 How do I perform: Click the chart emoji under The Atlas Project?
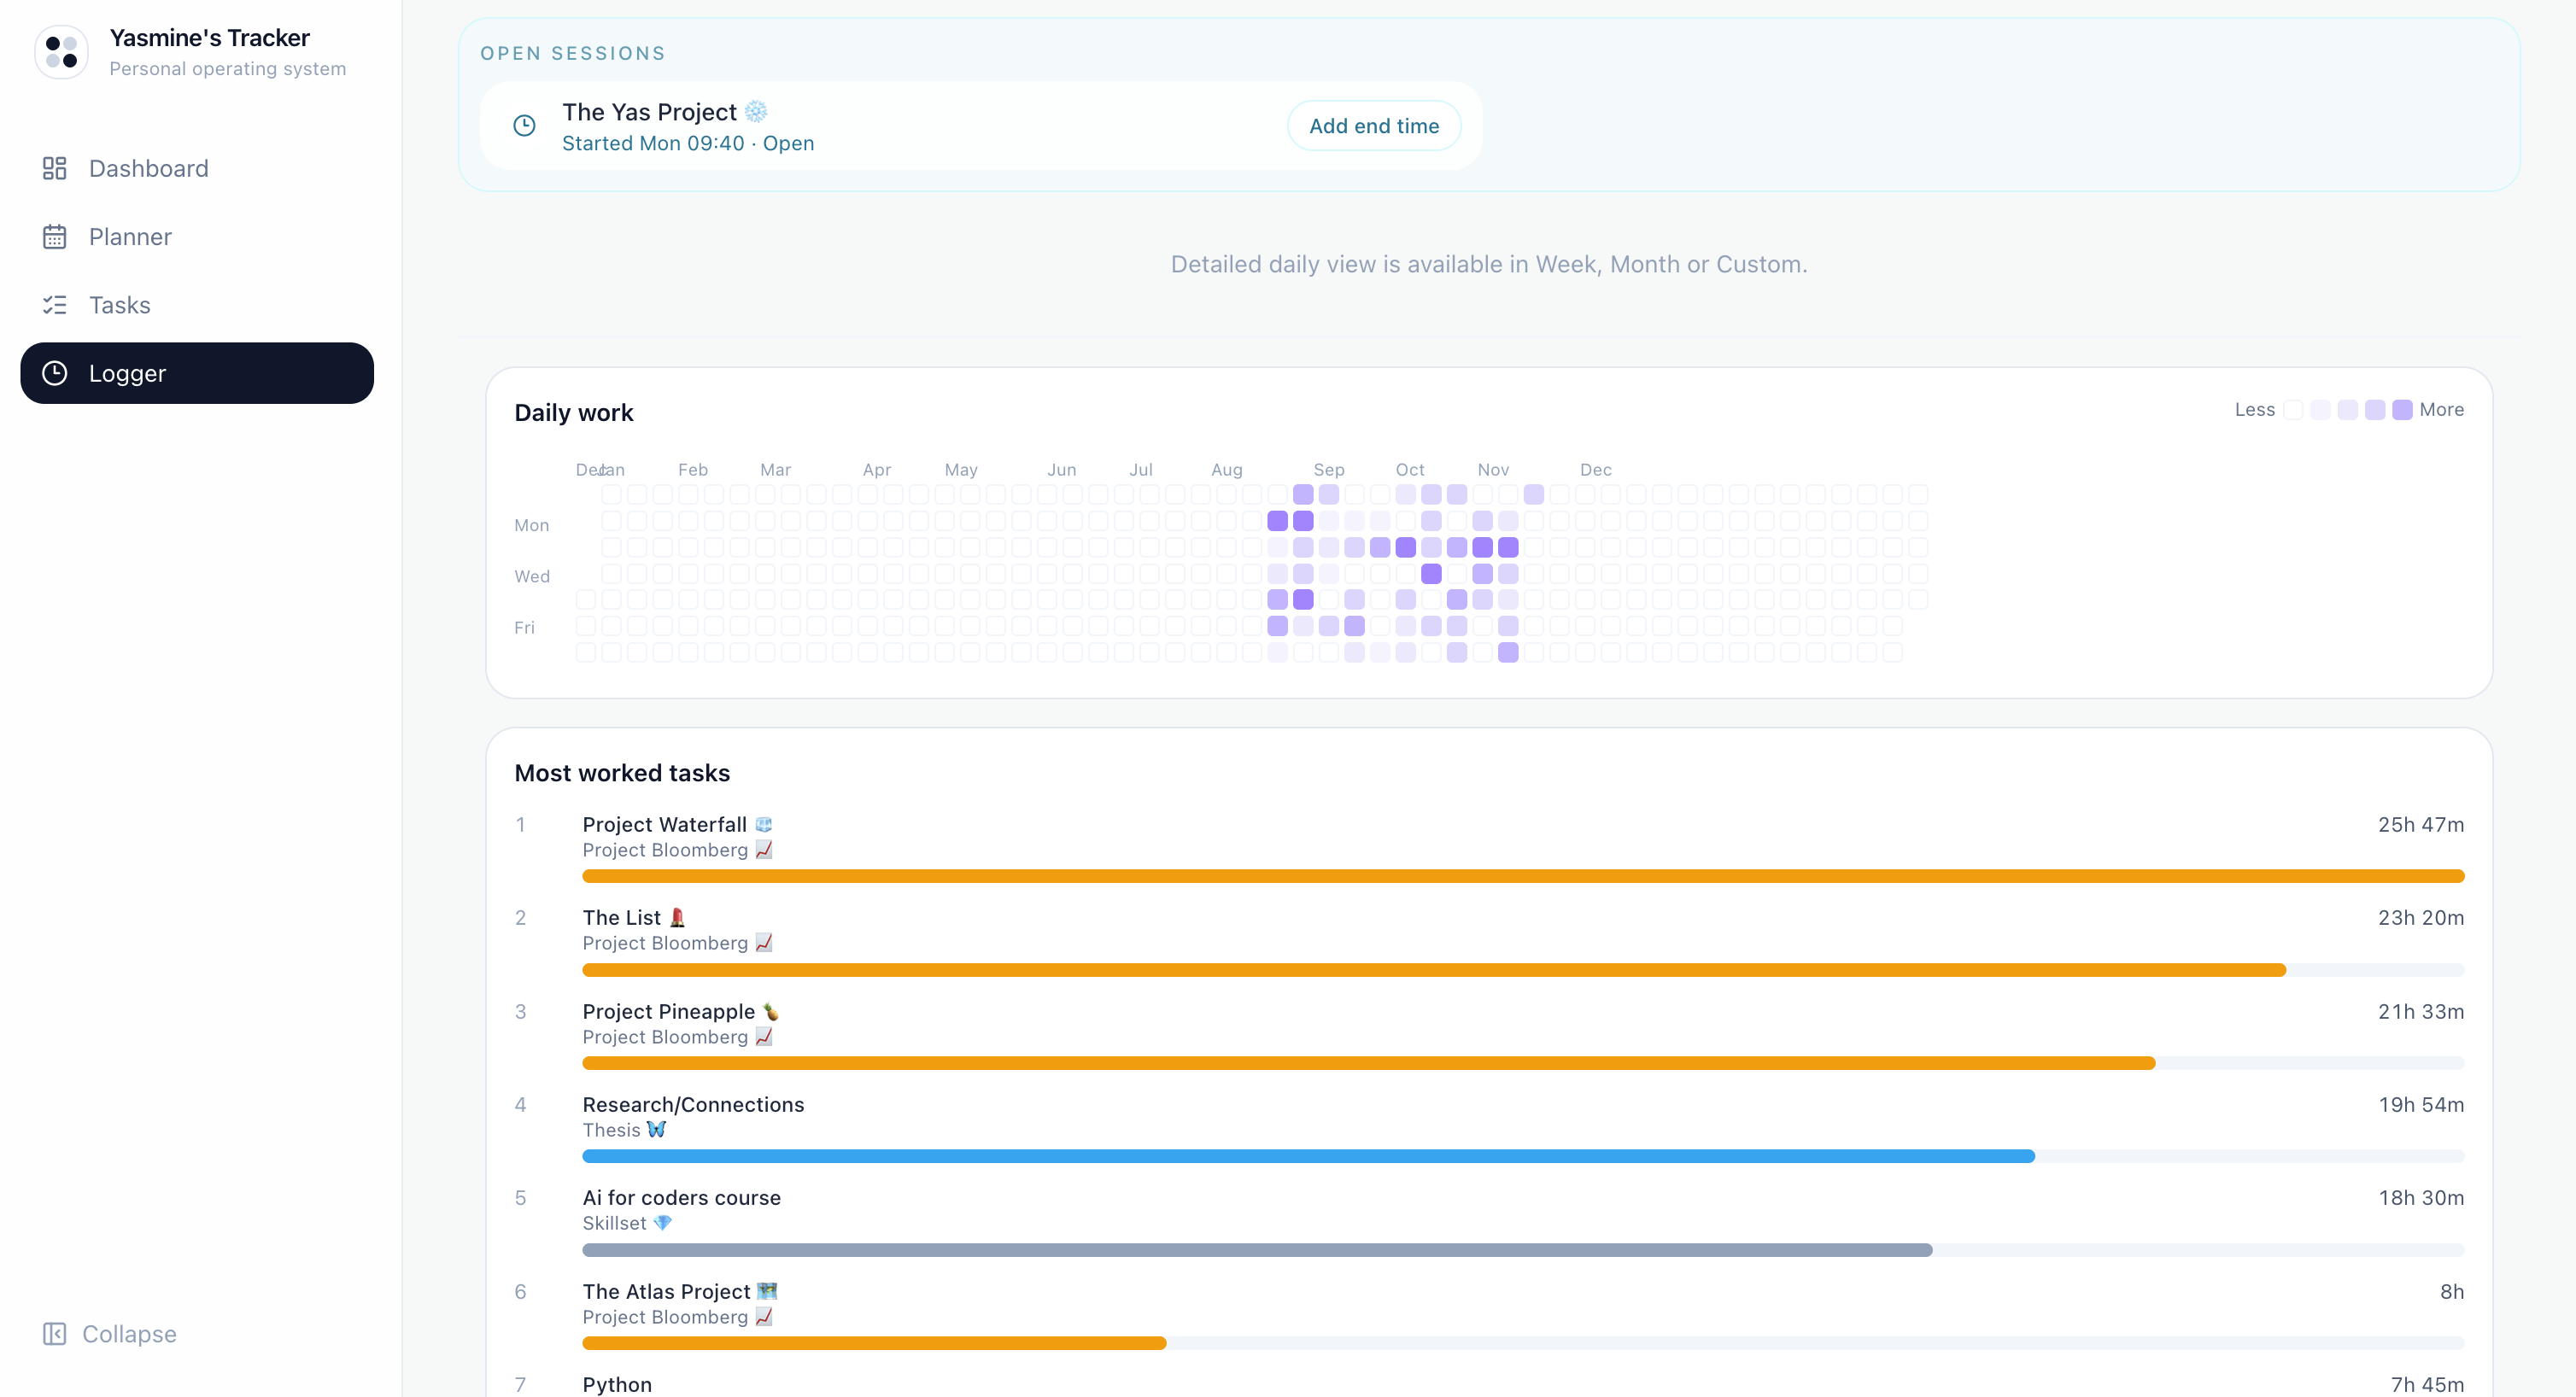[764, 1316]
